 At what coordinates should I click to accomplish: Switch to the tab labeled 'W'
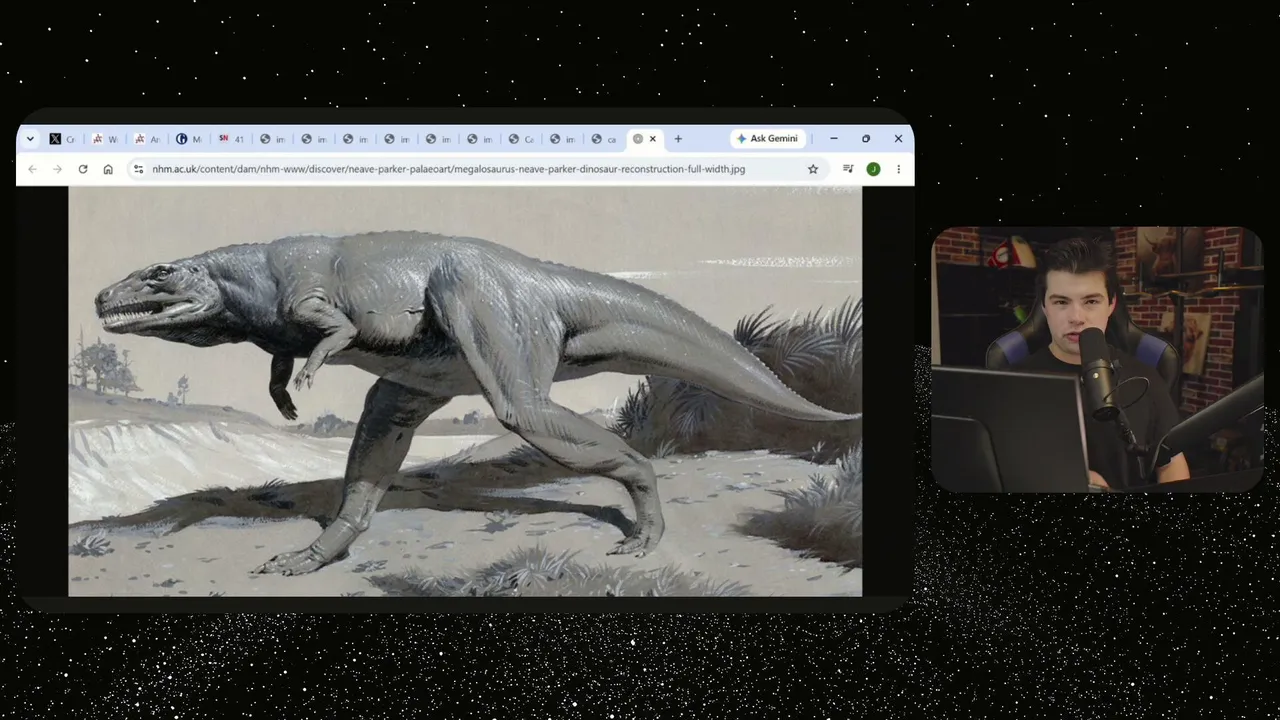click(x=105, y=139)
